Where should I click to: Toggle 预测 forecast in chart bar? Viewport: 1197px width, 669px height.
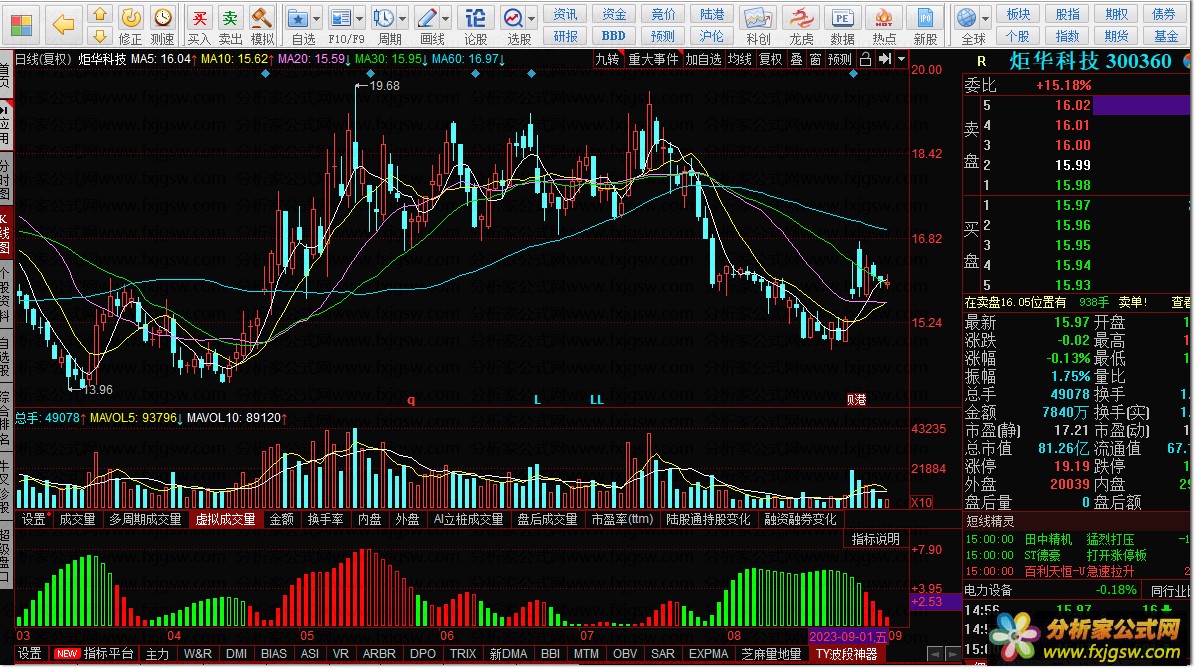point(840,59)
